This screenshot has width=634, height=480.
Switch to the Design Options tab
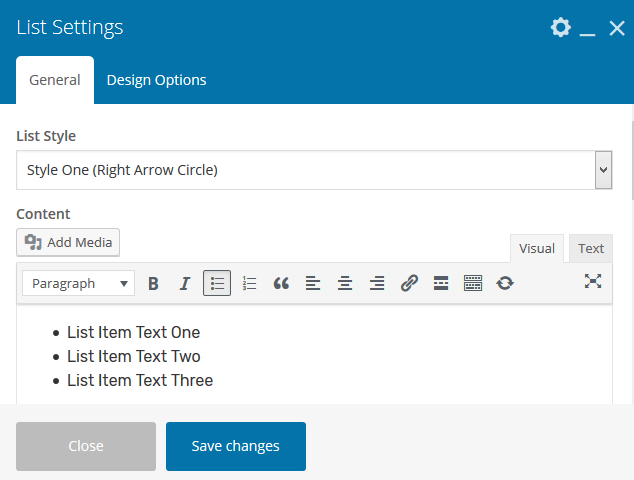156,80
